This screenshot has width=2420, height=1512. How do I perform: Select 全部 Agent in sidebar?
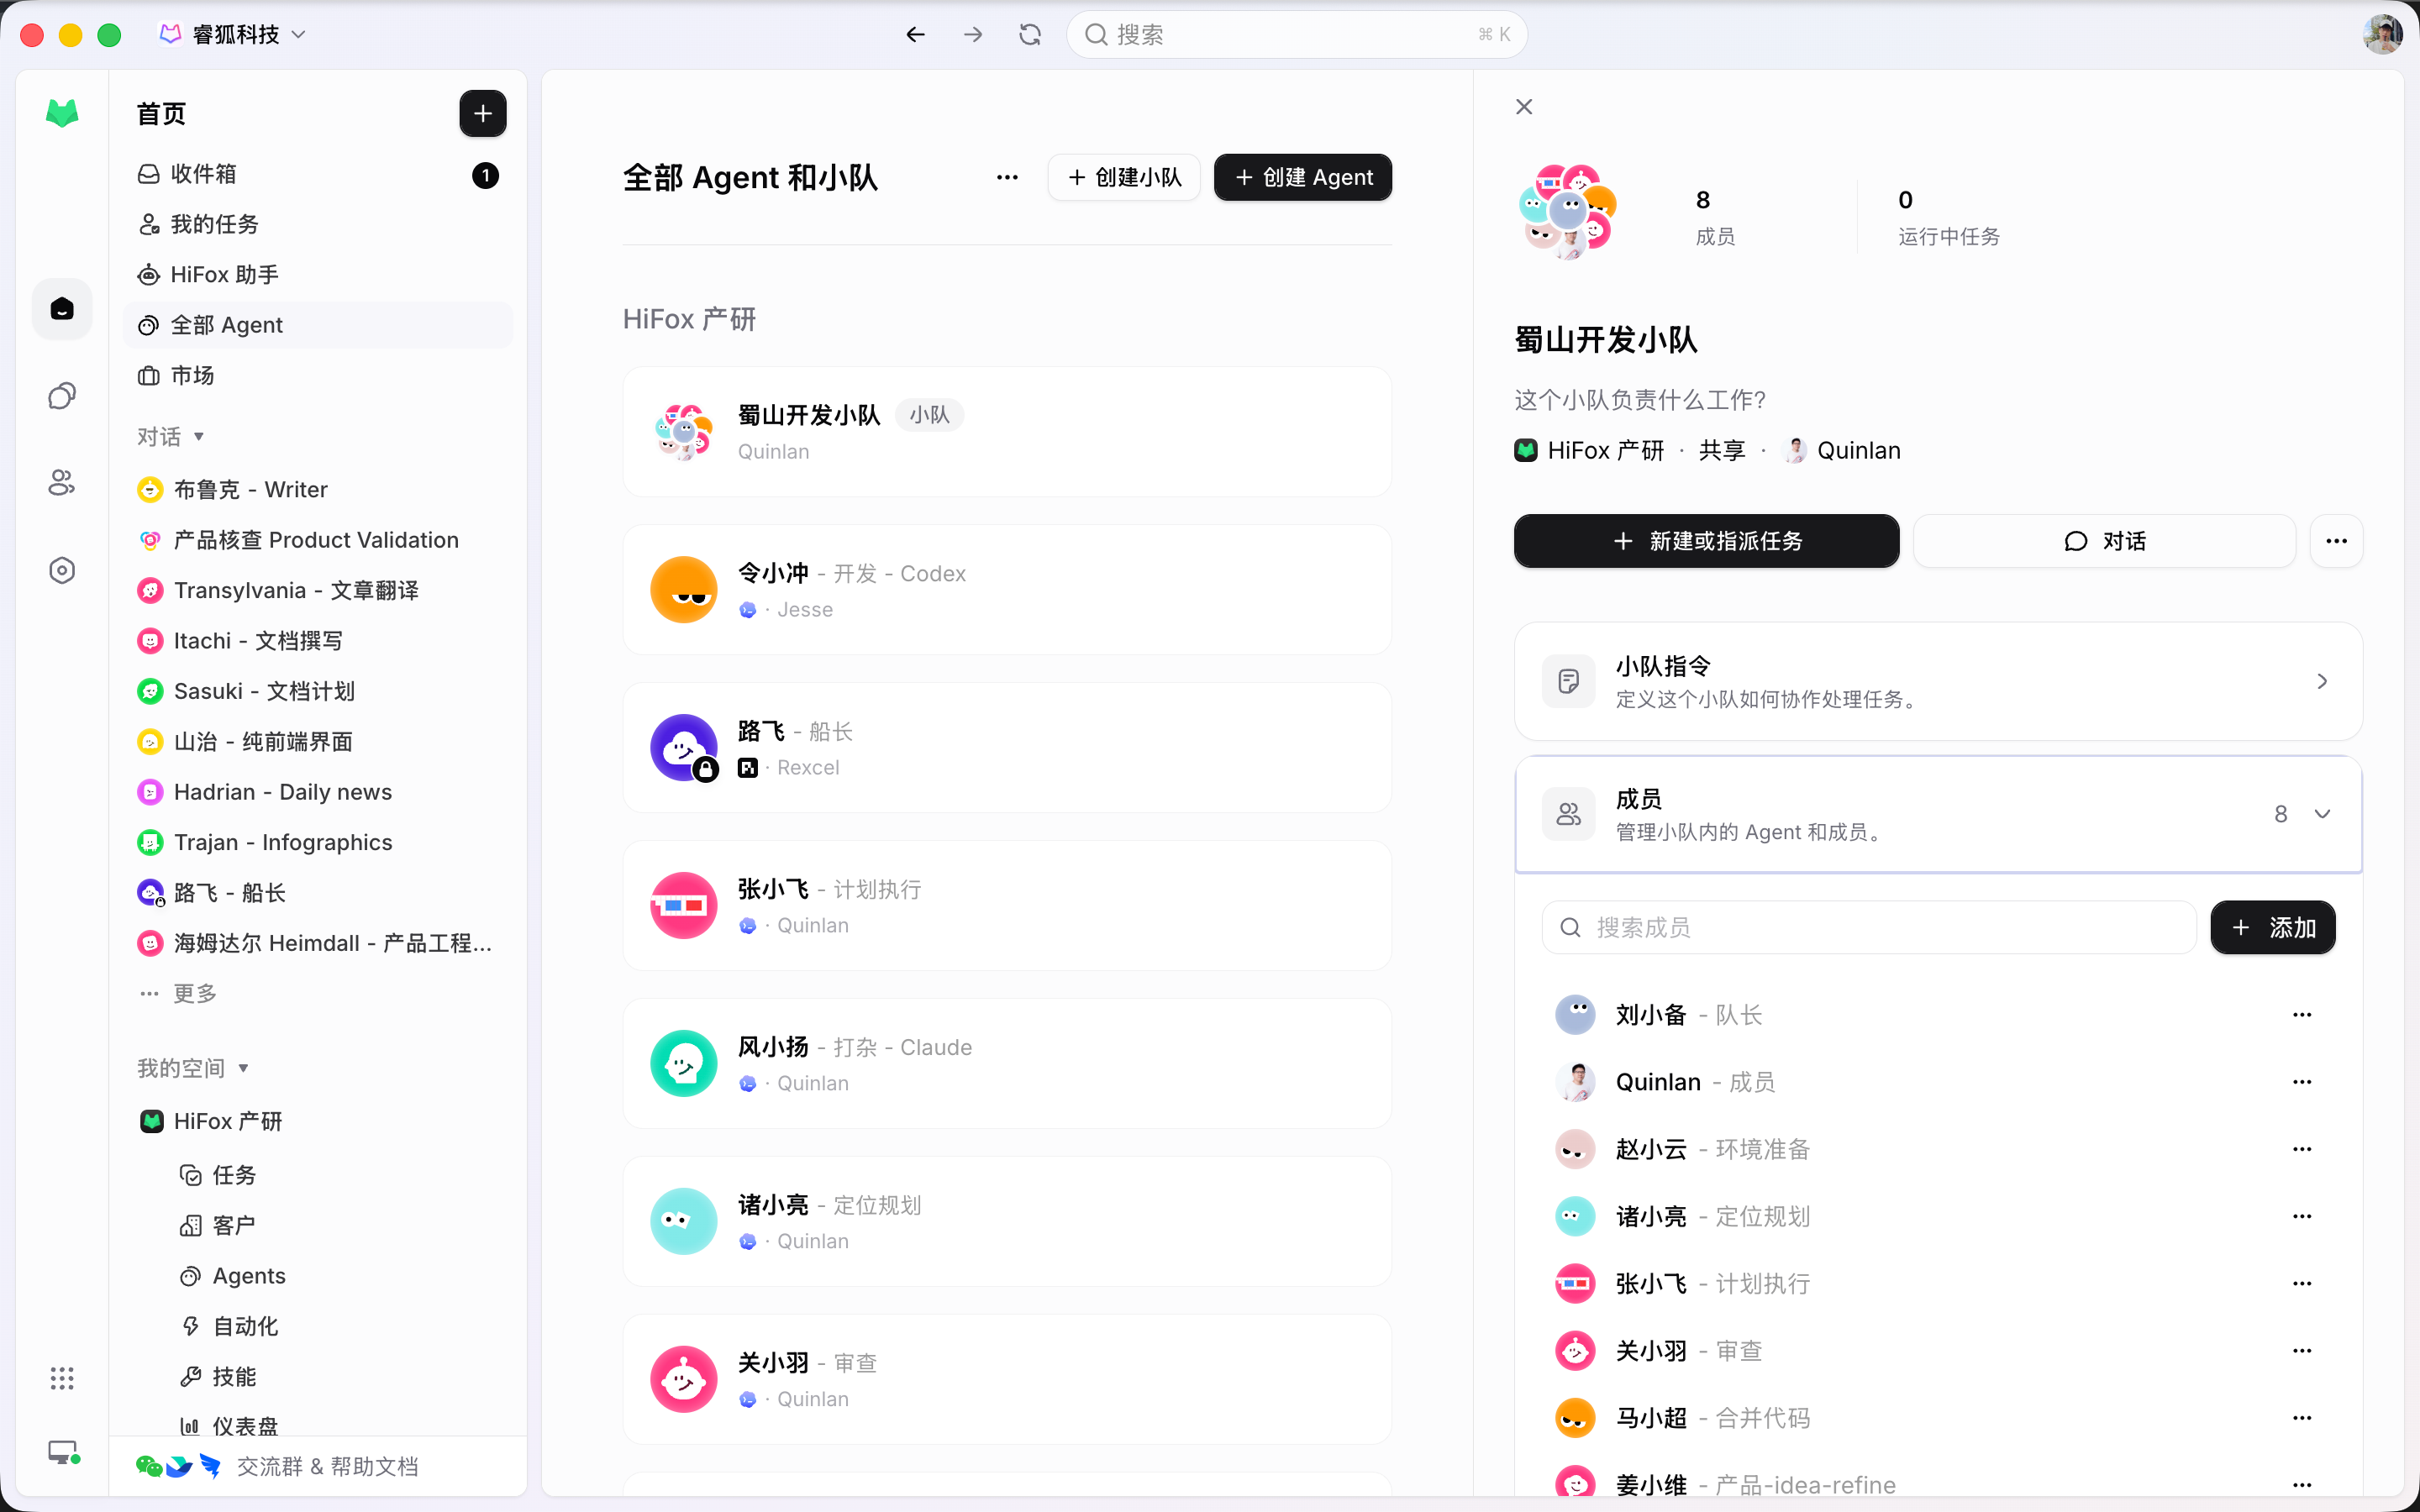(x=318, y=325)
